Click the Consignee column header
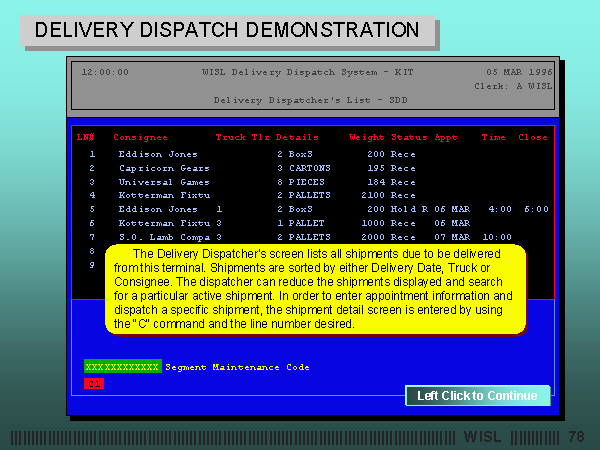The image size is (600, 450). [x=140, y=137]
